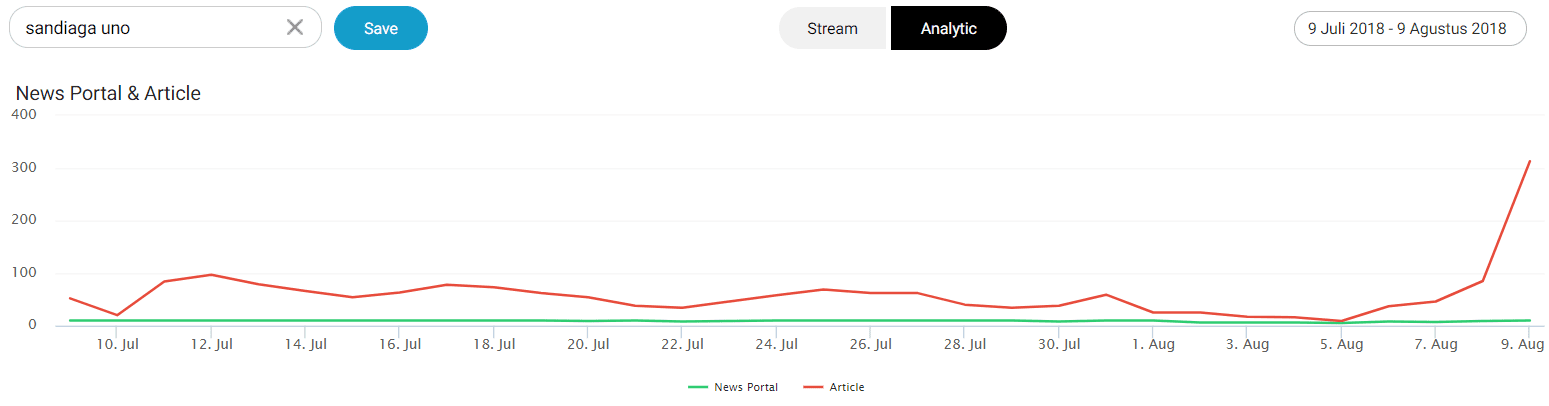The width and height of the screenshot is (1549, 406).
Task: Clear the search field with X icon
Action: click(295, 27)
